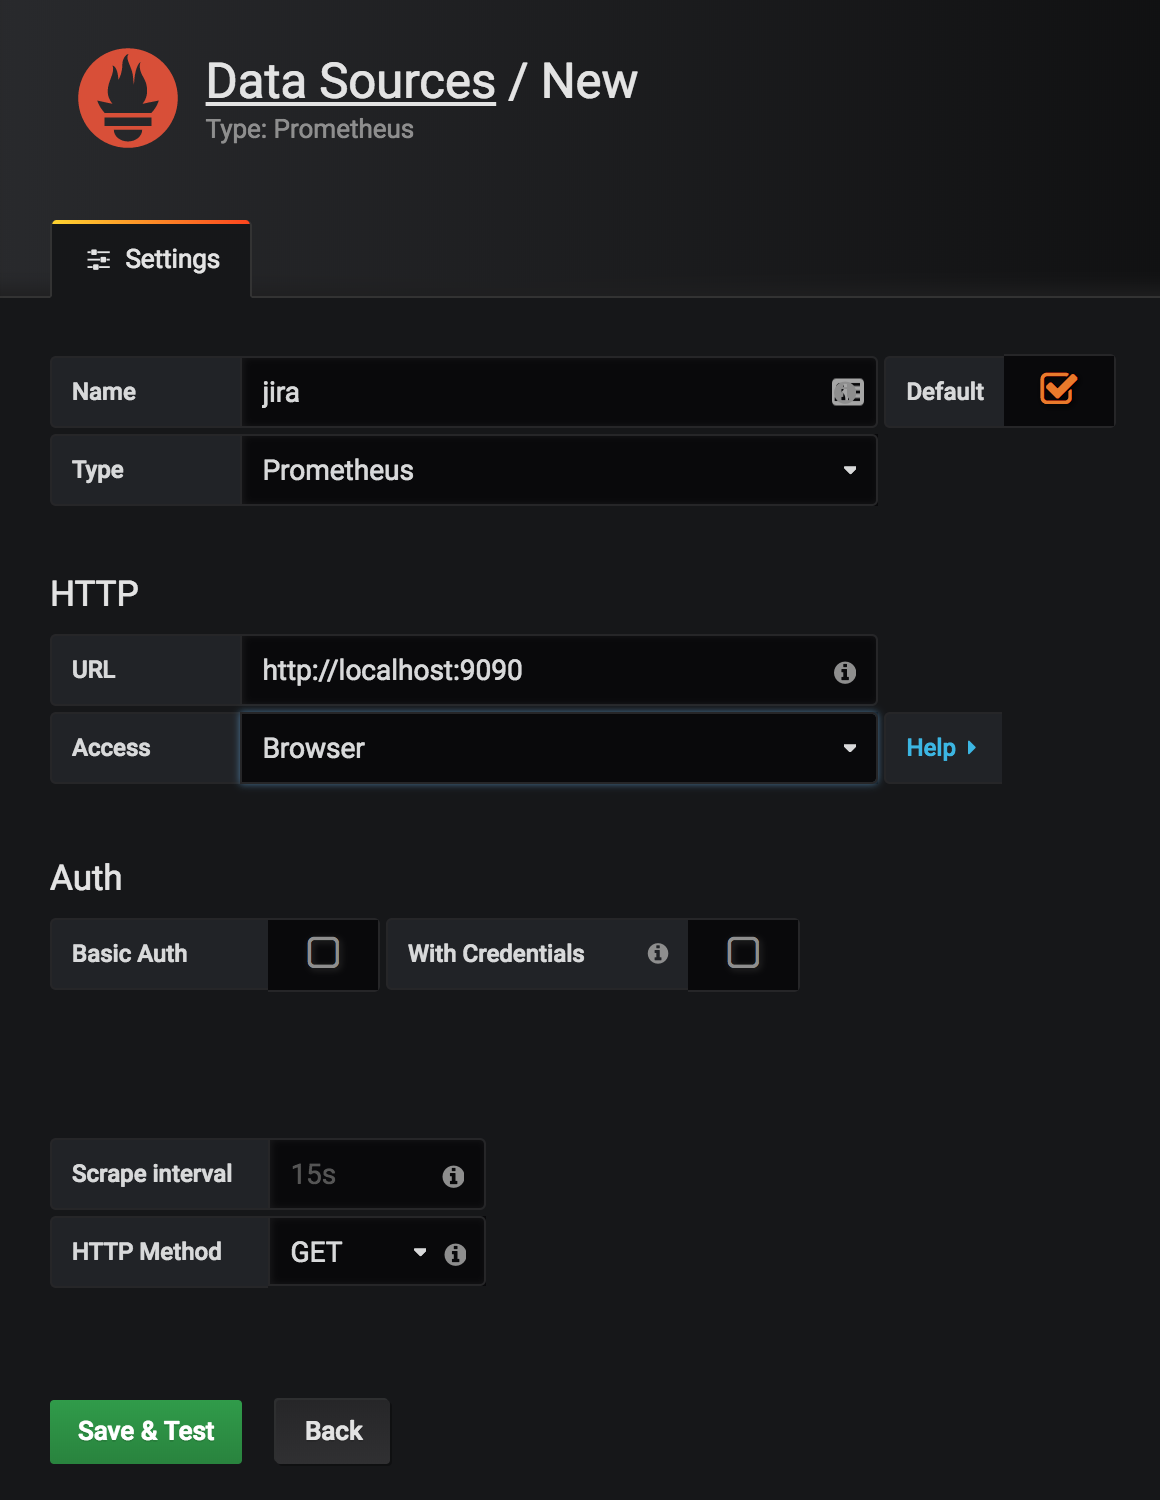The width and height of the screenshot is (1160, 1500).
Task: Expand the Help section
Action: point(942,748)
